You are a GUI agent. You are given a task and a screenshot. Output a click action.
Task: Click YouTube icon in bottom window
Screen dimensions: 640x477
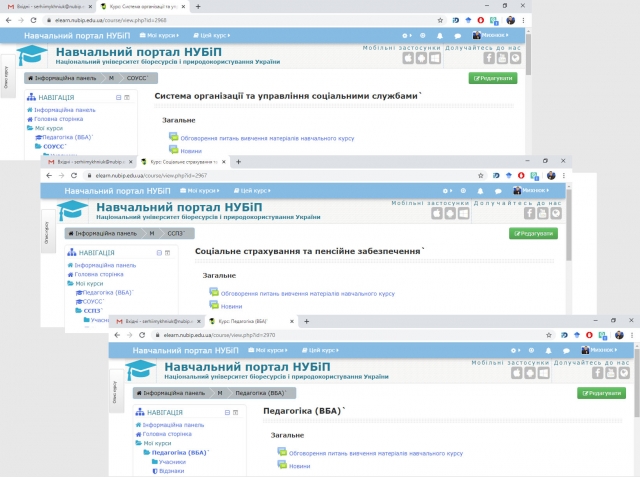(611, 373)
